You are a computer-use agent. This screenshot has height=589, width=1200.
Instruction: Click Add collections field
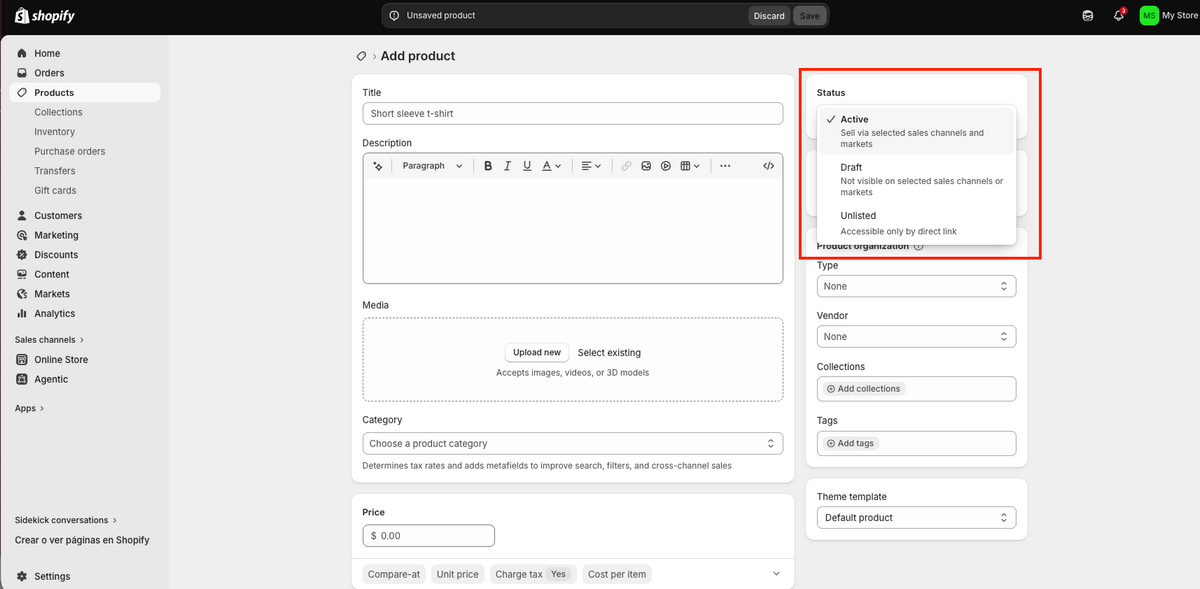[x=916, y=388]
